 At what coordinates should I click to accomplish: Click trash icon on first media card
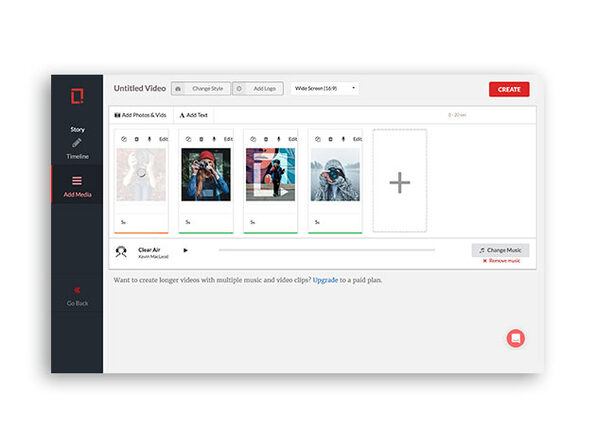pos(136,139)
